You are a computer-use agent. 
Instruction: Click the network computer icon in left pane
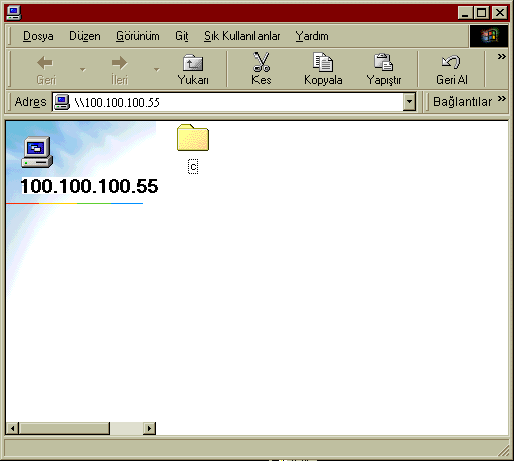(x=37, y=152)
